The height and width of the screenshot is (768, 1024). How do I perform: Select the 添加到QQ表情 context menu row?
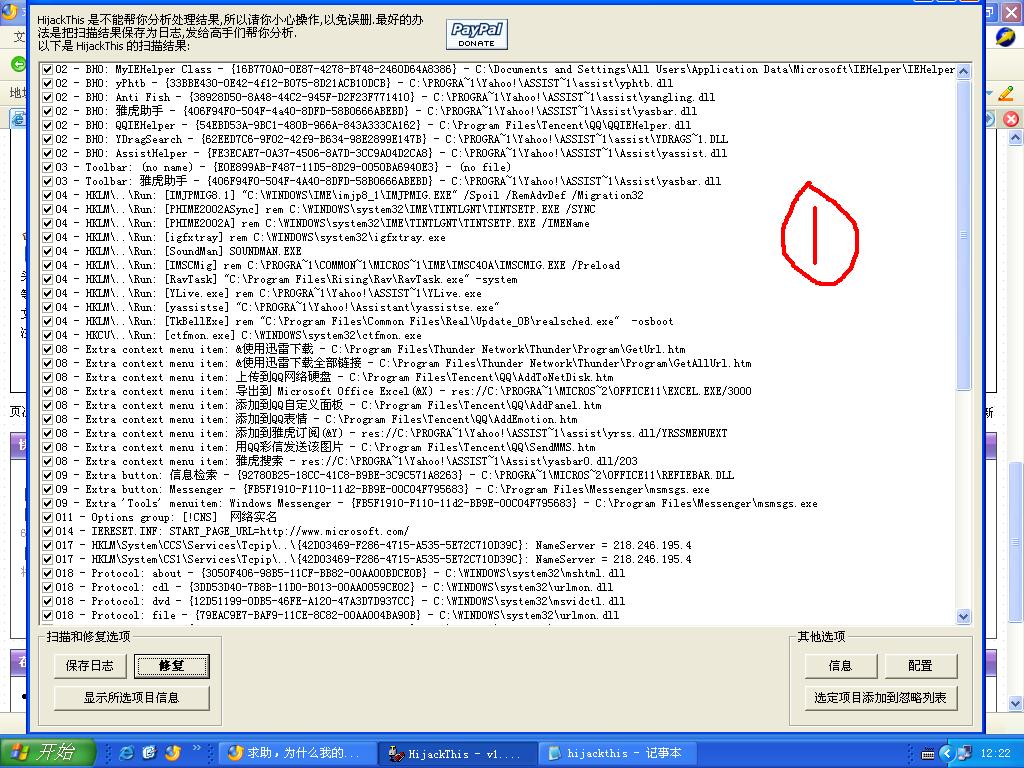pyautogui.click(x=316, y=419)
